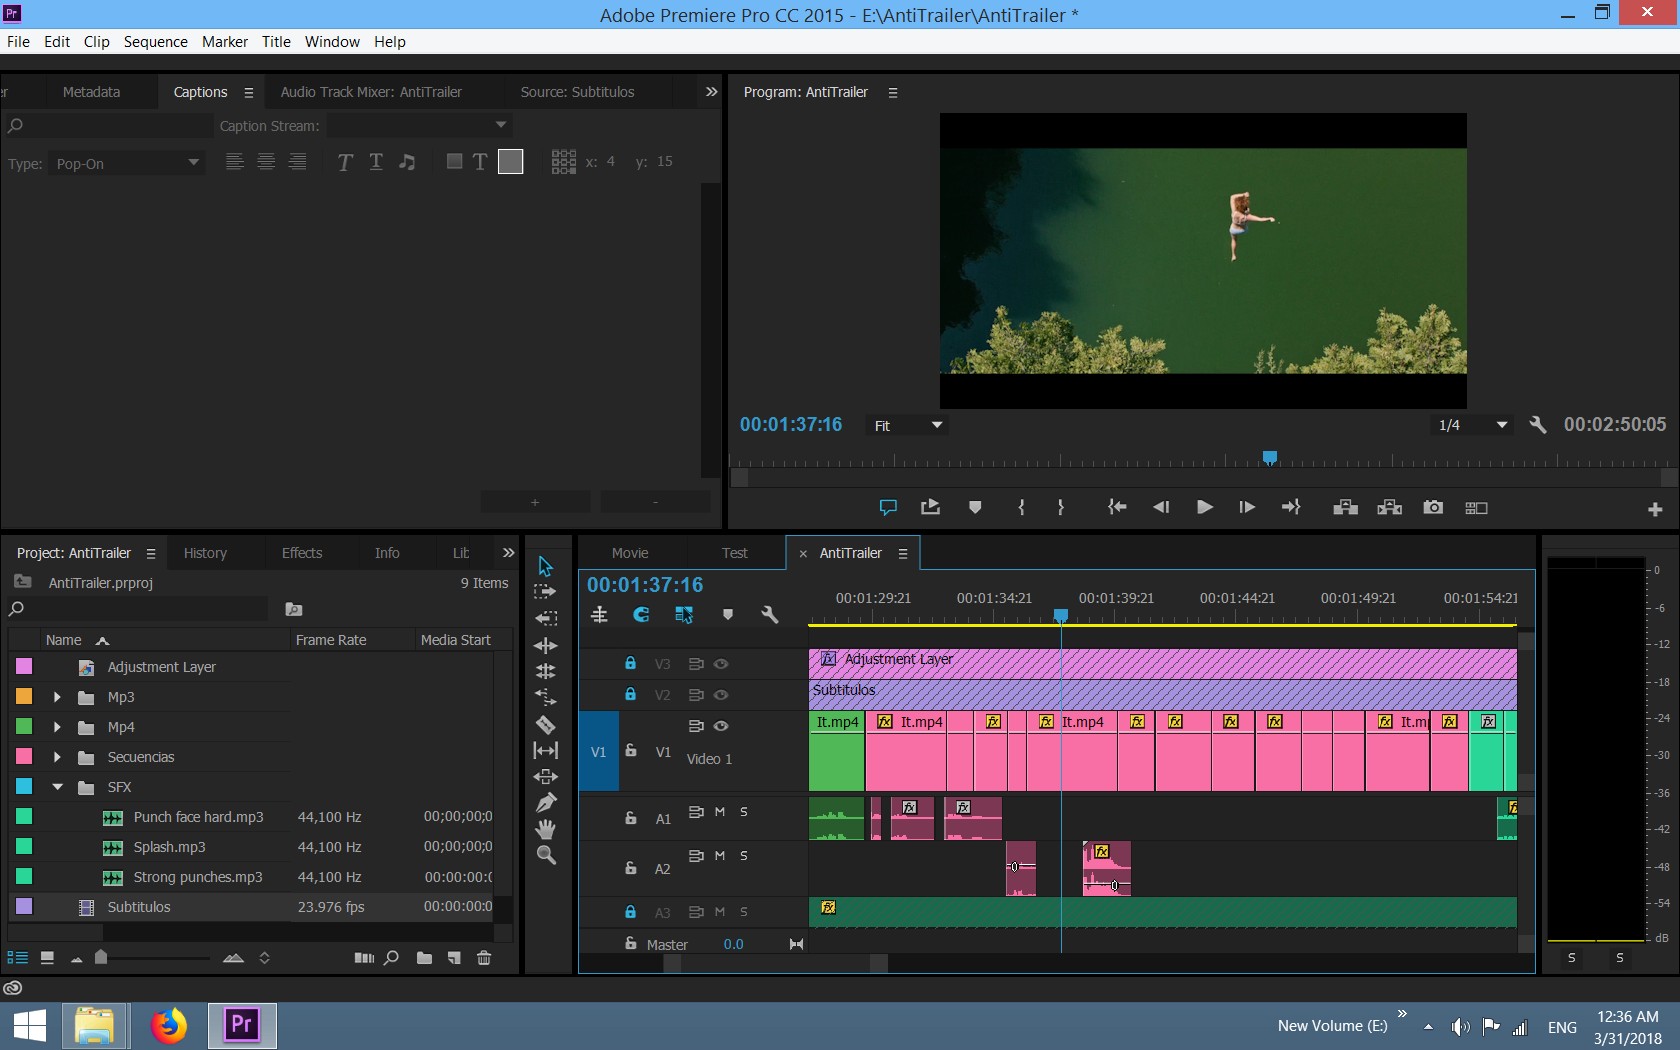Play the sequence in Program monitor
Screen dimensions: 1680x1050
[1205, 508]
